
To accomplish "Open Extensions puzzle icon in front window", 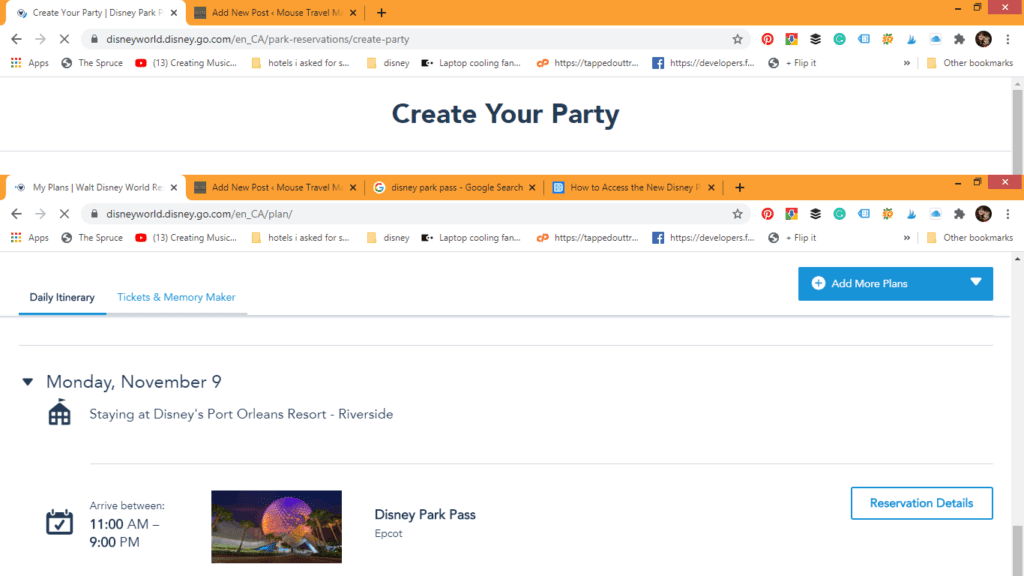I will tap(959, 214).
